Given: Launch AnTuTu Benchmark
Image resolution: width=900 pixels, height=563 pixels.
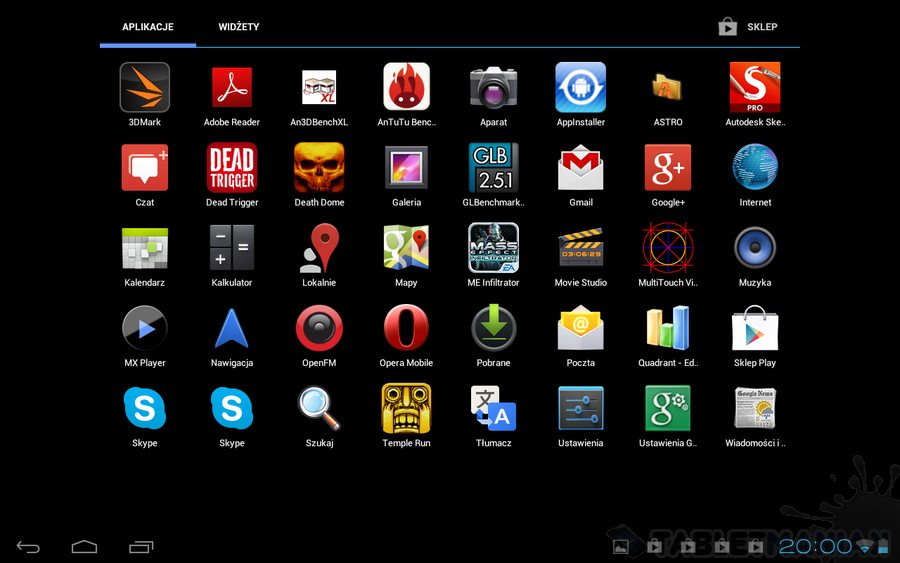Looking at the screenshot, I should 406,87.
